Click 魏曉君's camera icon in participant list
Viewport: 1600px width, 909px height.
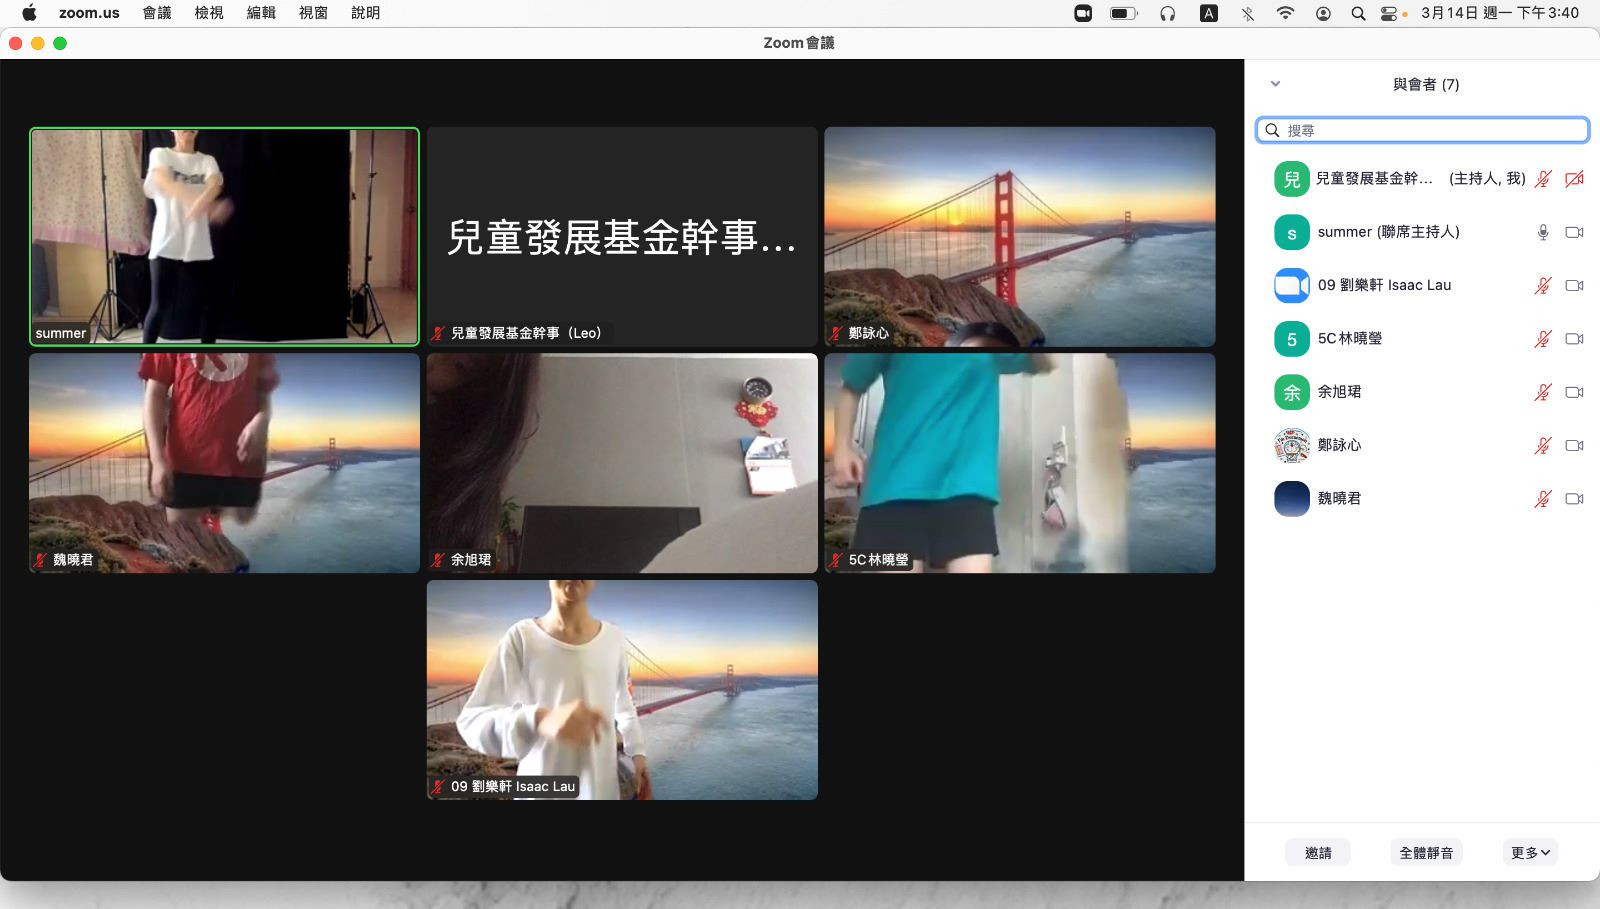point(1574,498)
